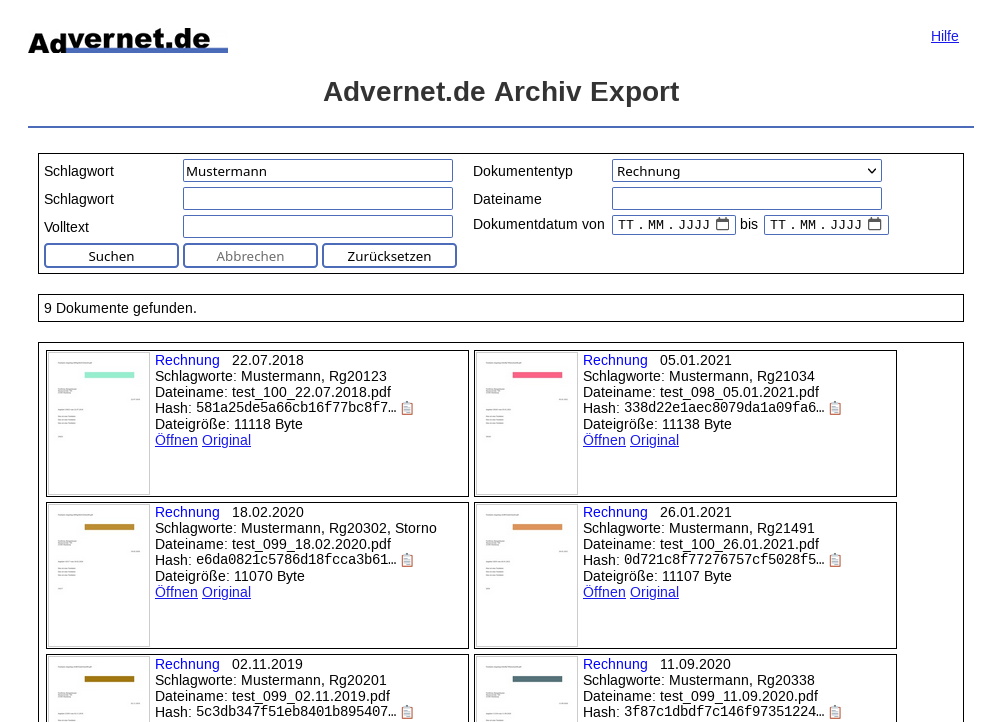Image resolution: width=1002 pixels, height=722 pixels.
Task: Open calendar picker for the bis date
Action: click(x=875, y=224)
